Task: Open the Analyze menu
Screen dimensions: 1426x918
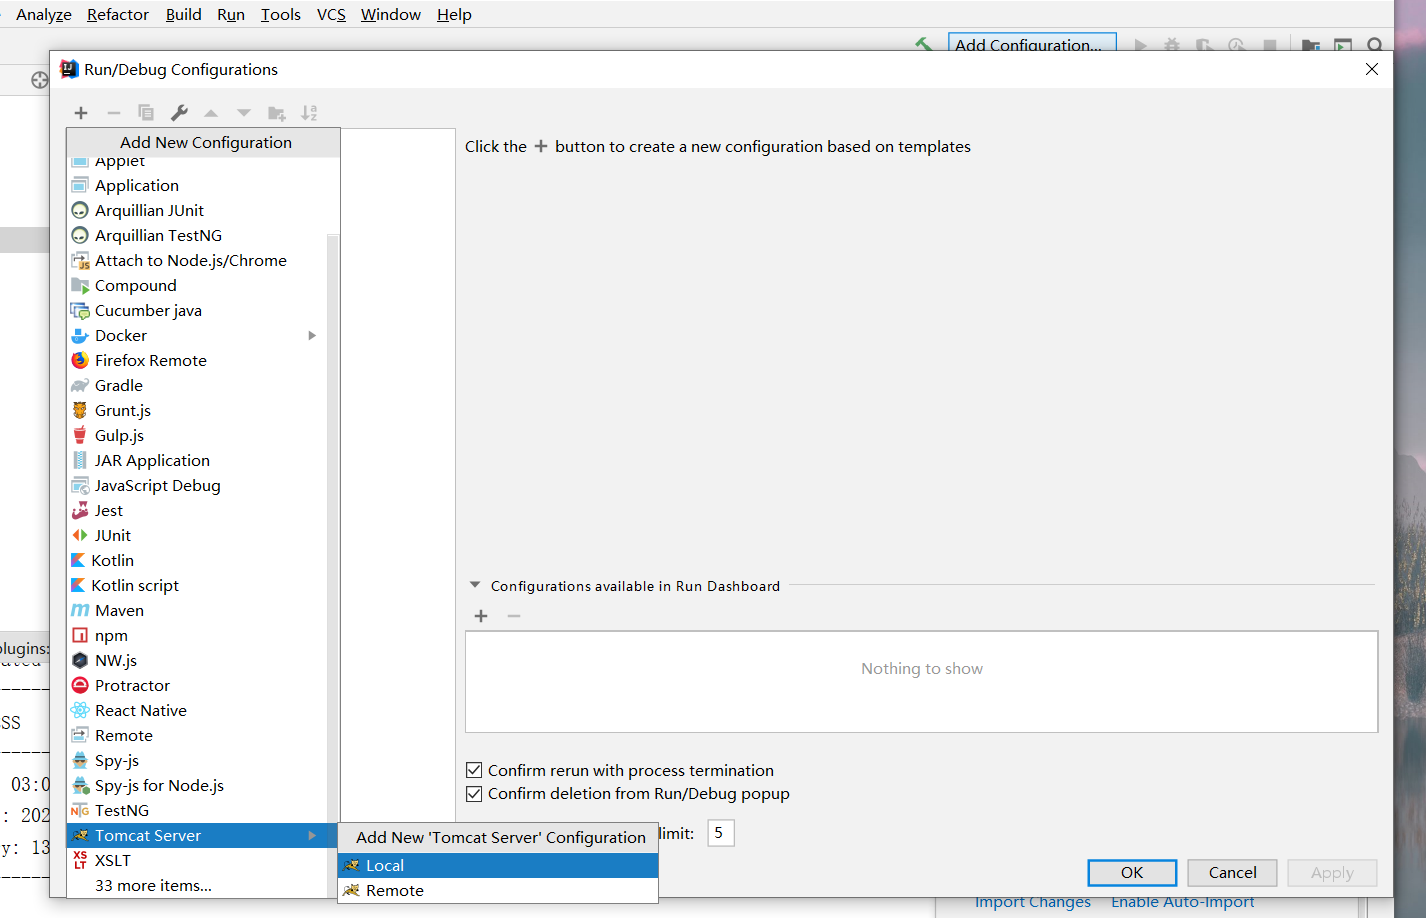Action: 44,15
